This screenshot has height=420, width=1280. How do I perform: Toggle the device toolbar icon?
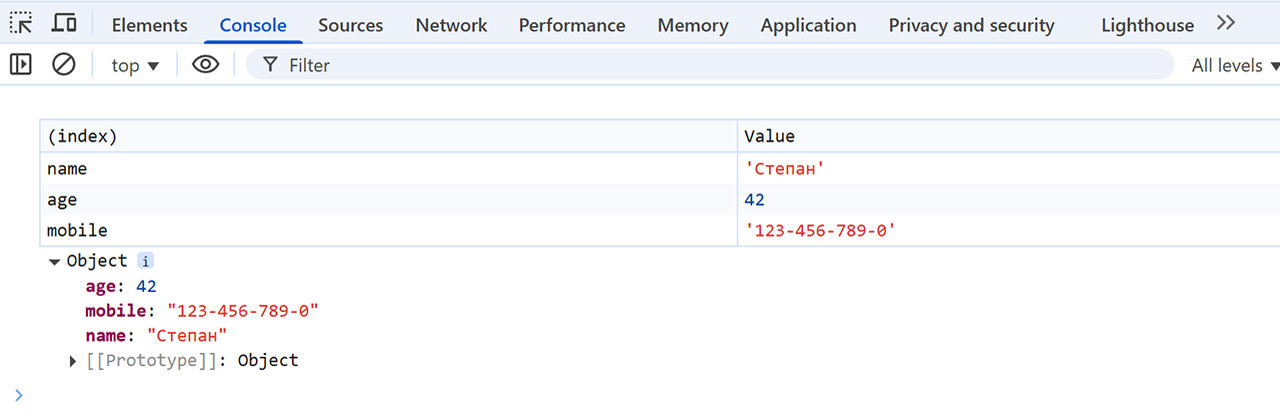tap(64, 23)
